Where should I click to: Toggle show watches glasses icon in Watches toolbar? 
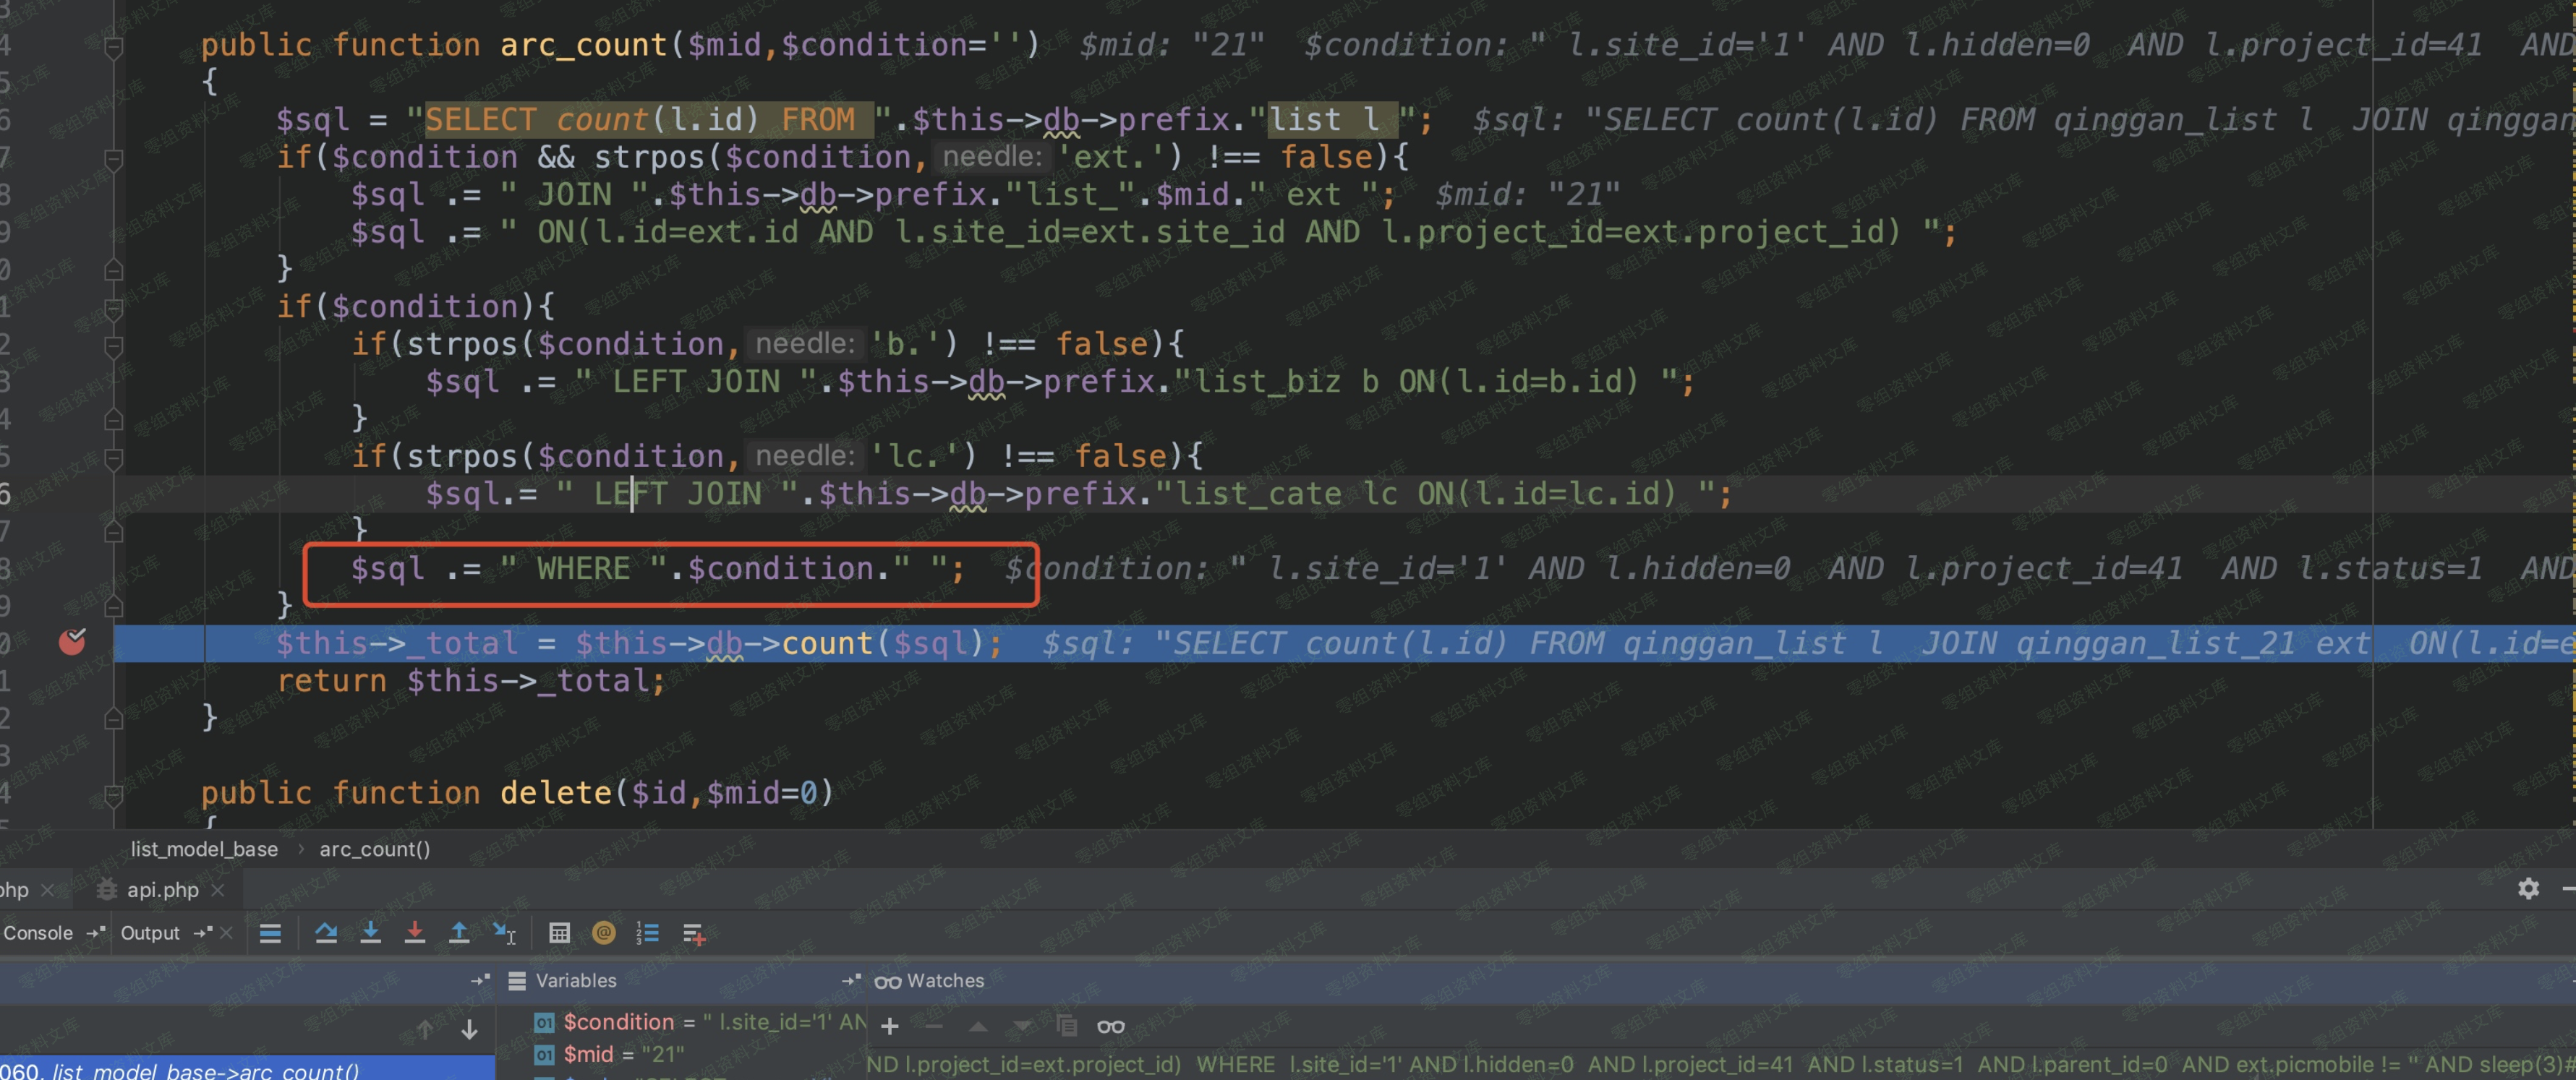(1110, 1026)
